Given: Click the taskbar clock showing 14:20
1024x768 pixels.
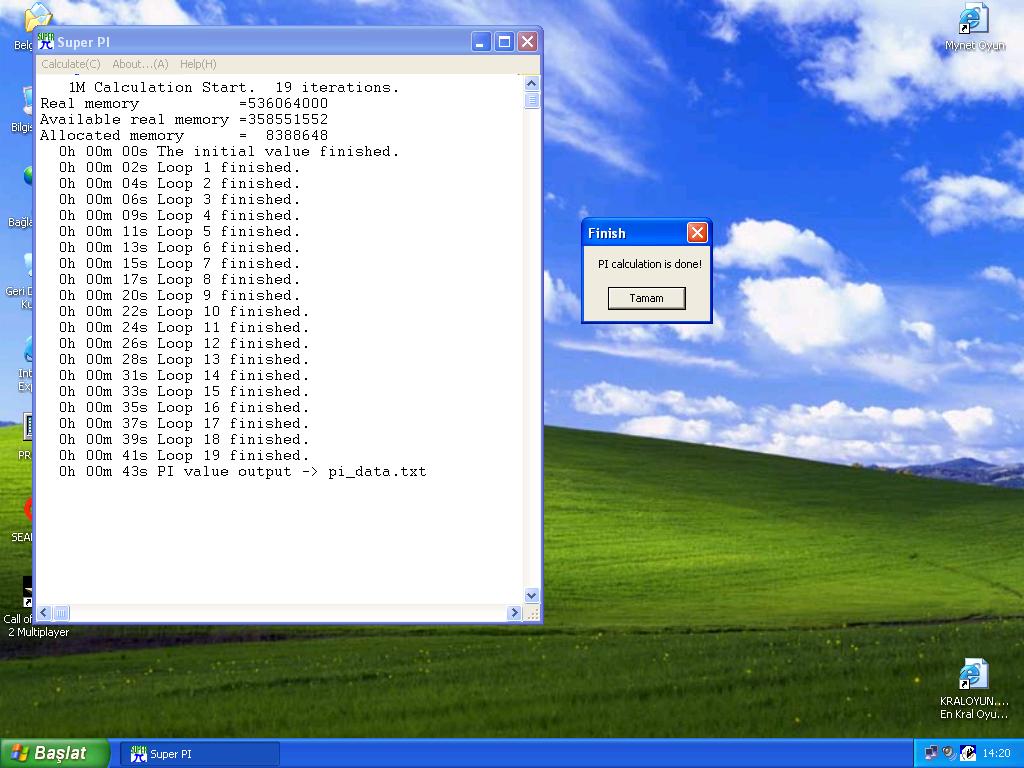Looking at the screenshot, I should tap(996, 754).
